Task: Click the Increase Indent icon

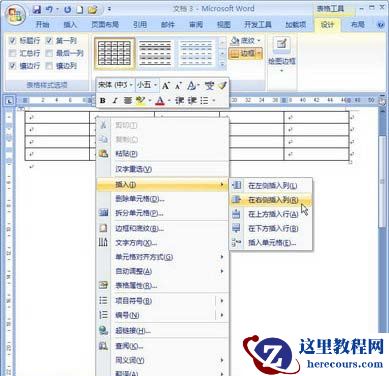Action: pos(192,100)
